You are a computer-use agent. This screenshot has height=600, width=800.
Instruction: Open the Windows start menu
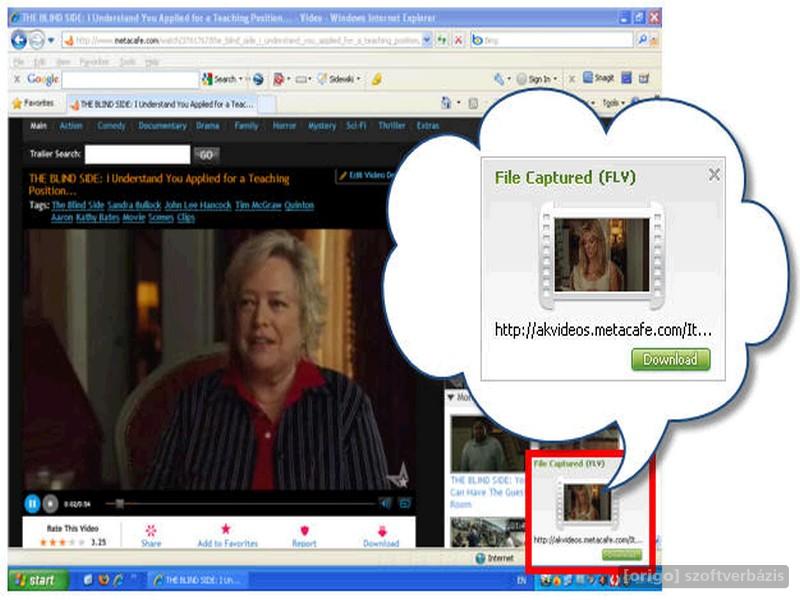tap(38, 580)
